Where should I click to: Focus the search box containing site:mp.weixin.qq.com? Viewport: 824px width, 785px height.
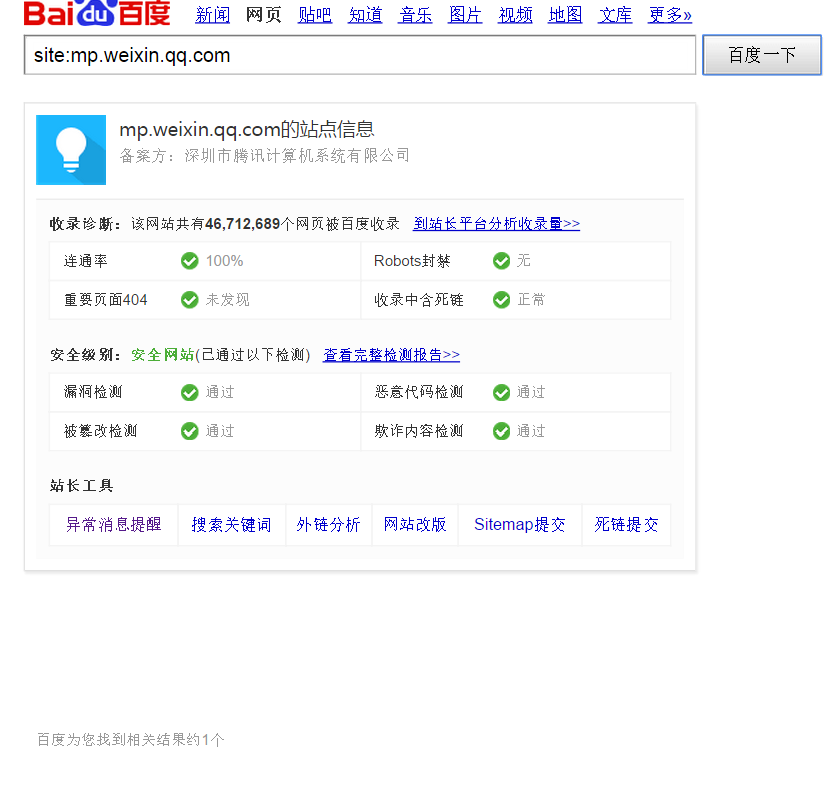pyautogui.click(x=359, y=56)
